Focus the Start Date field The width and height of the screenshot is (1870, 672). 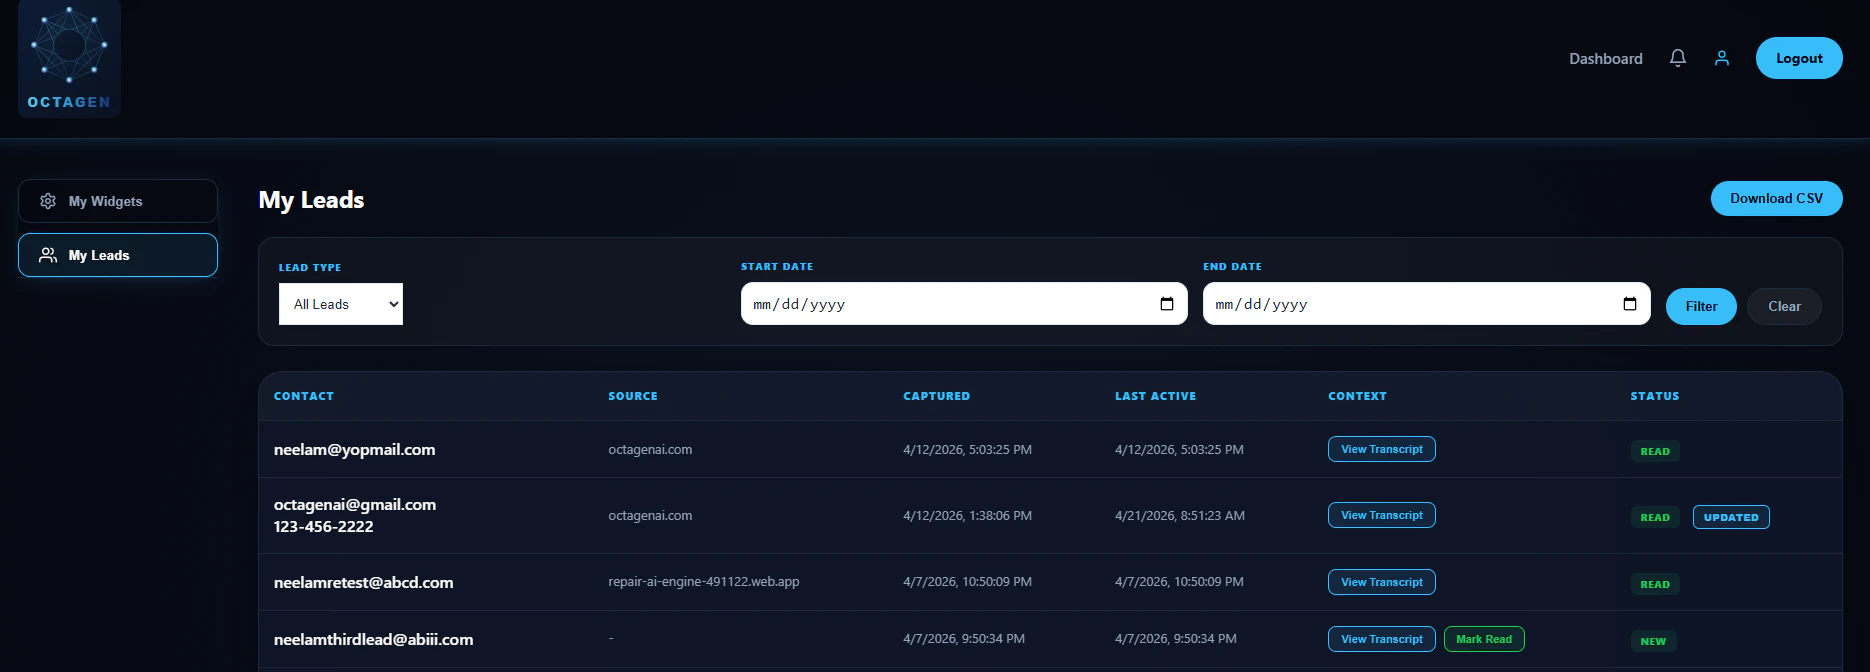(964, 304)
